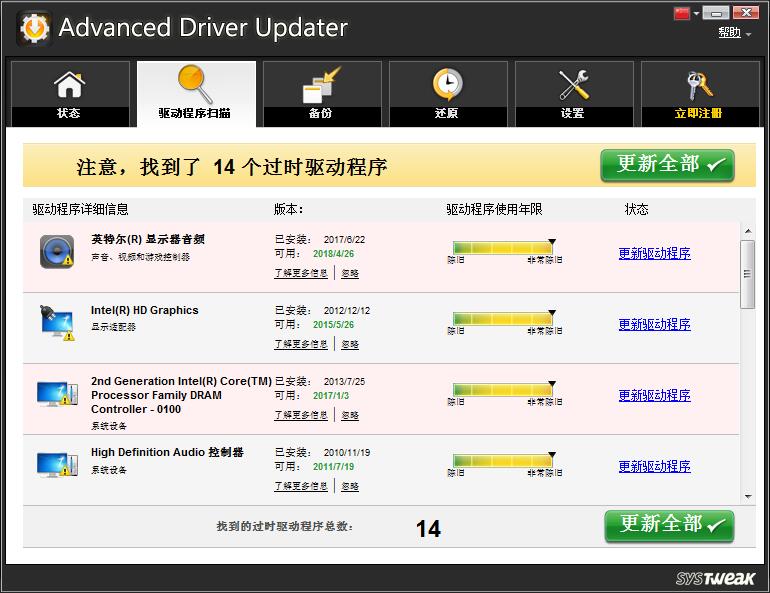This screenshot has height=593, width=770.
Task: Expand the arrow next to 帮助
Action: 748,34
